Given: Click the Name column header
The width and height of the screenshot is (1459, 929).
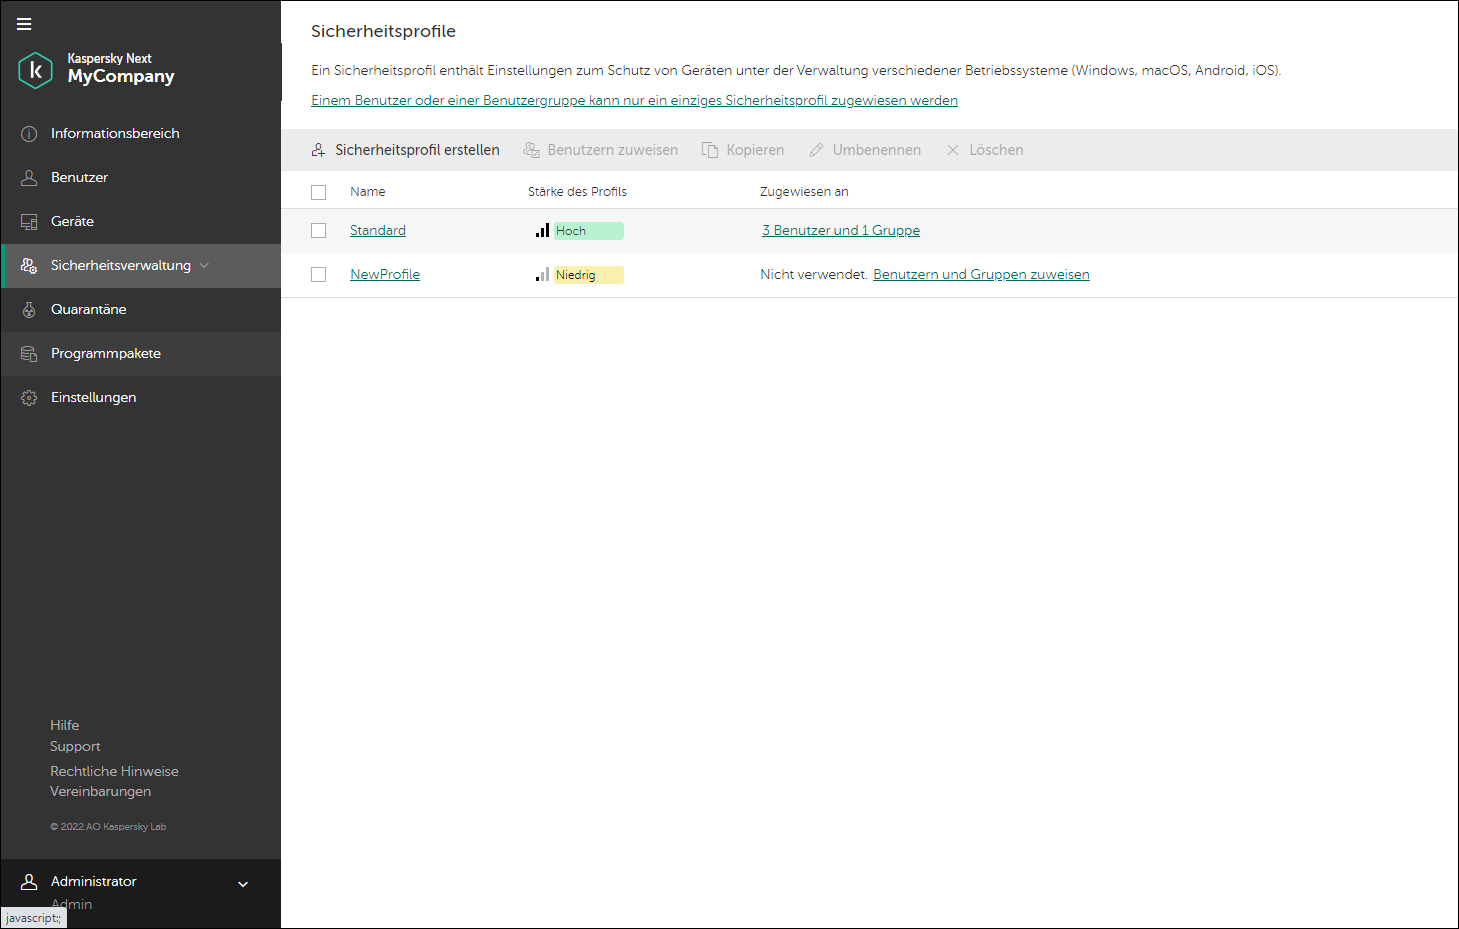Looking at the screenshot, I should coord(367,192).
